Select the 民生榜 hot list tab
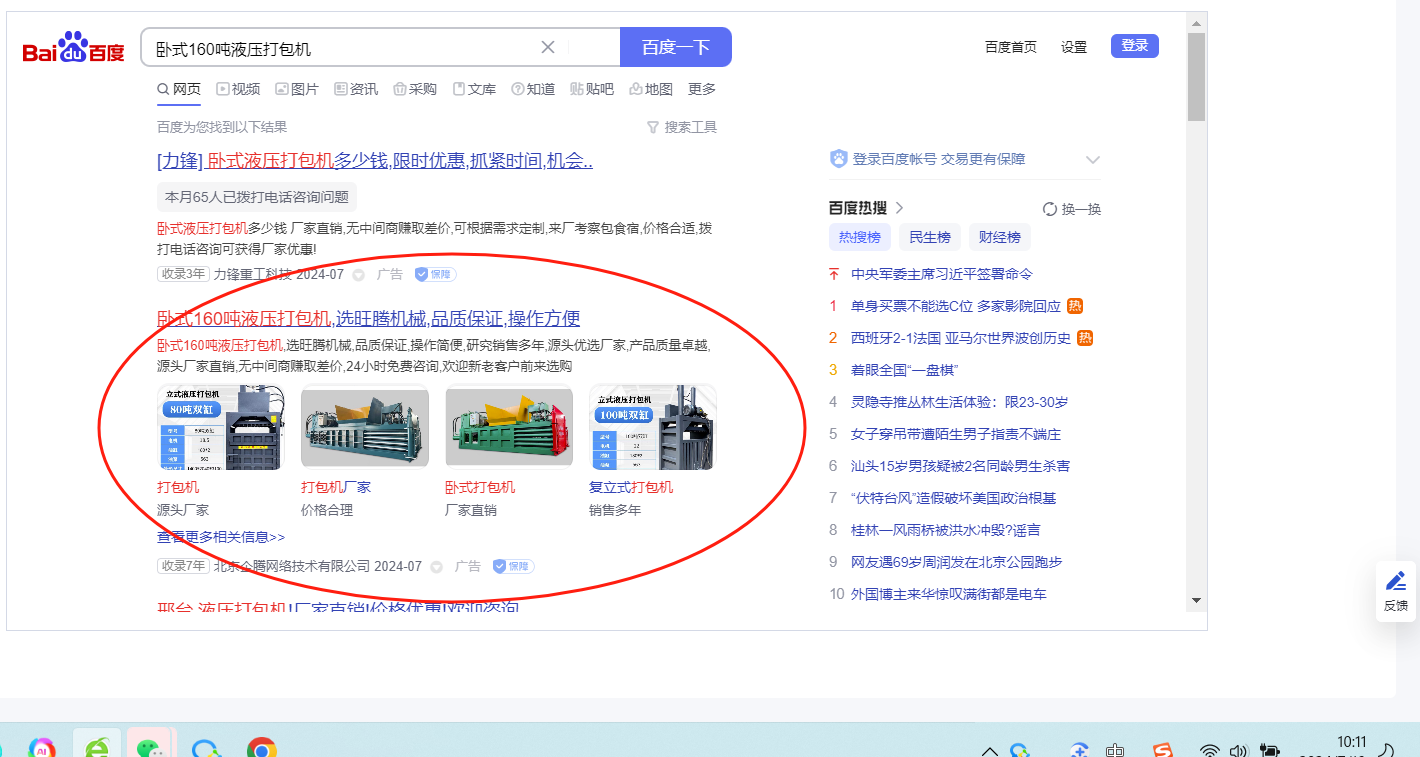Image resolution: width=1420 pixels, height=757 pixels. [x=930, y=237]
